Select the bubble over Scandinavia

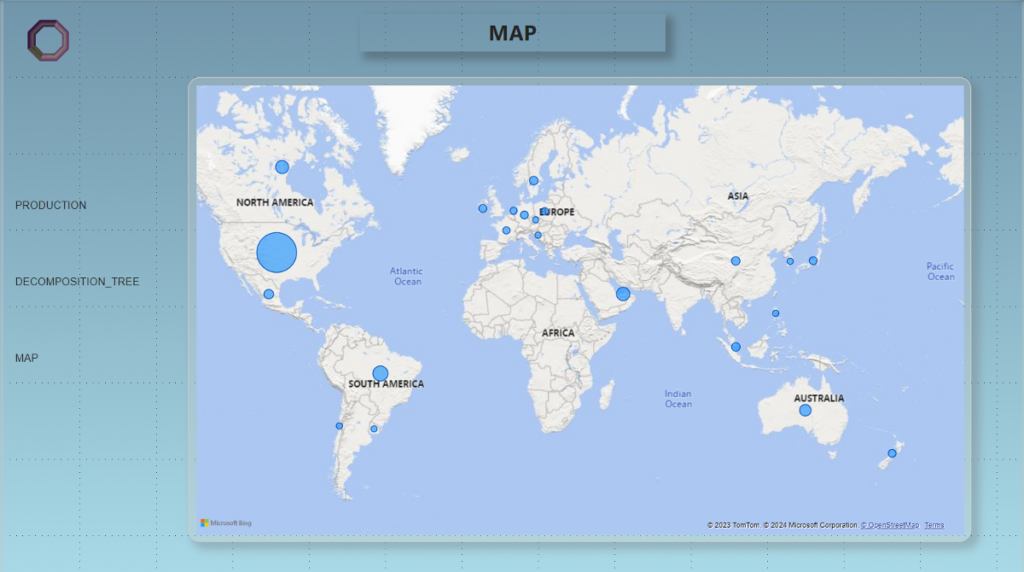[x=534, y=181]
